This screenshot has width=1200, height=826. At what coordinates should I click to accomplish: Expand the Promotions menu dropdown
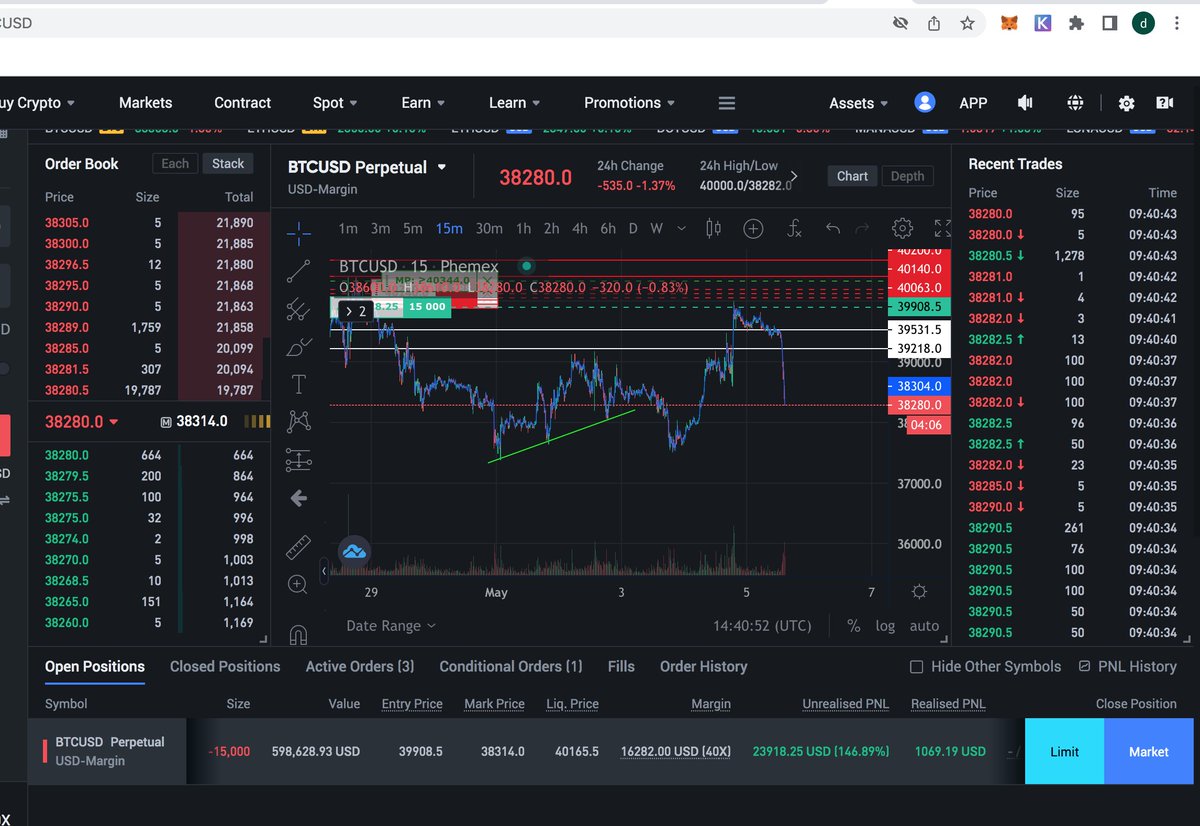click(629, 103)
